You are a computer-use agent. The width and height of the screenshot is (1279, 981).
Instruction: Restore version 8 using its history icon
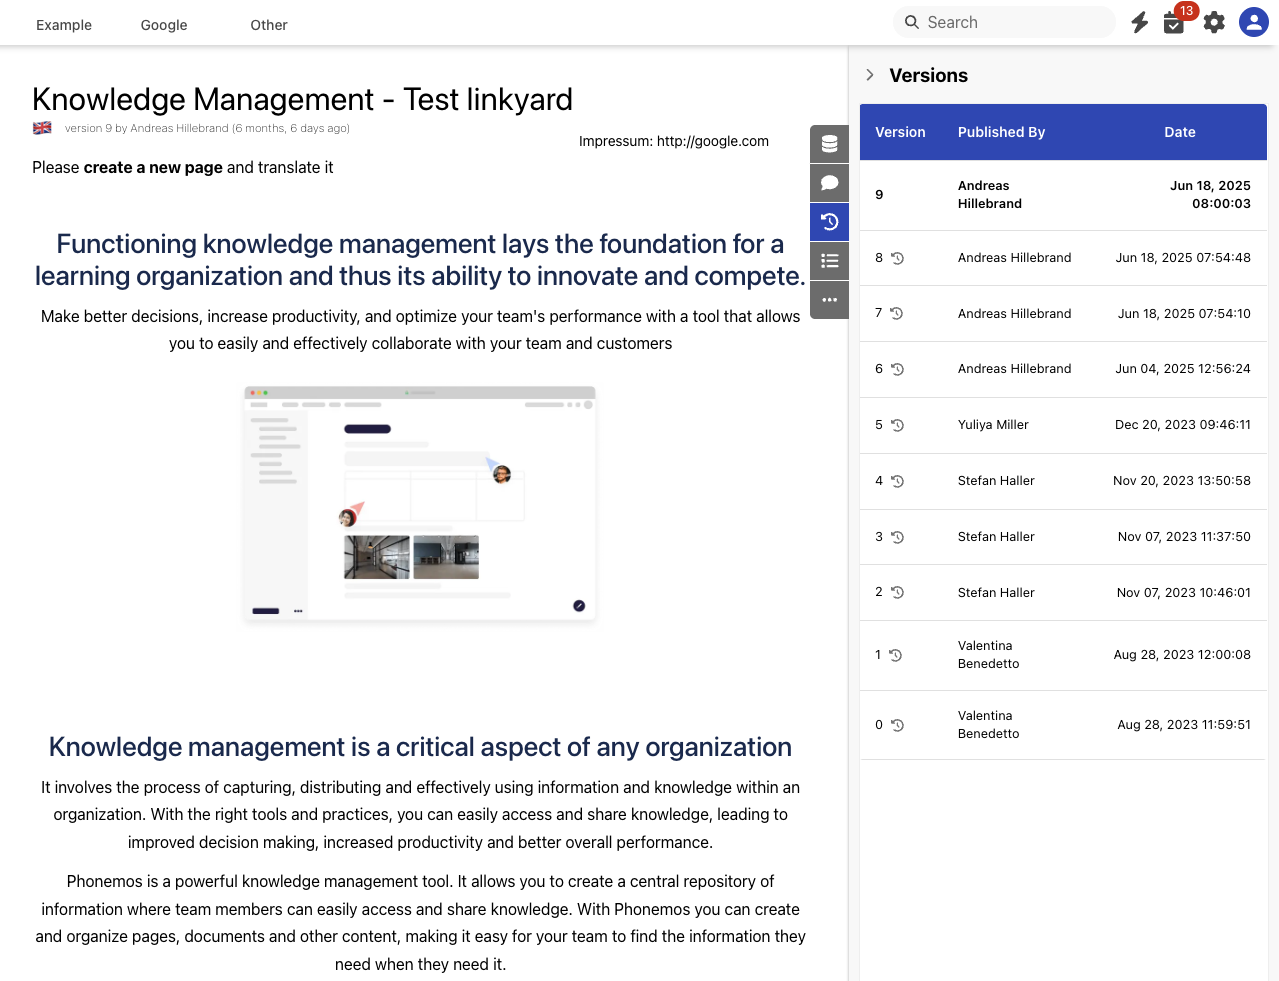coord(897,258)
